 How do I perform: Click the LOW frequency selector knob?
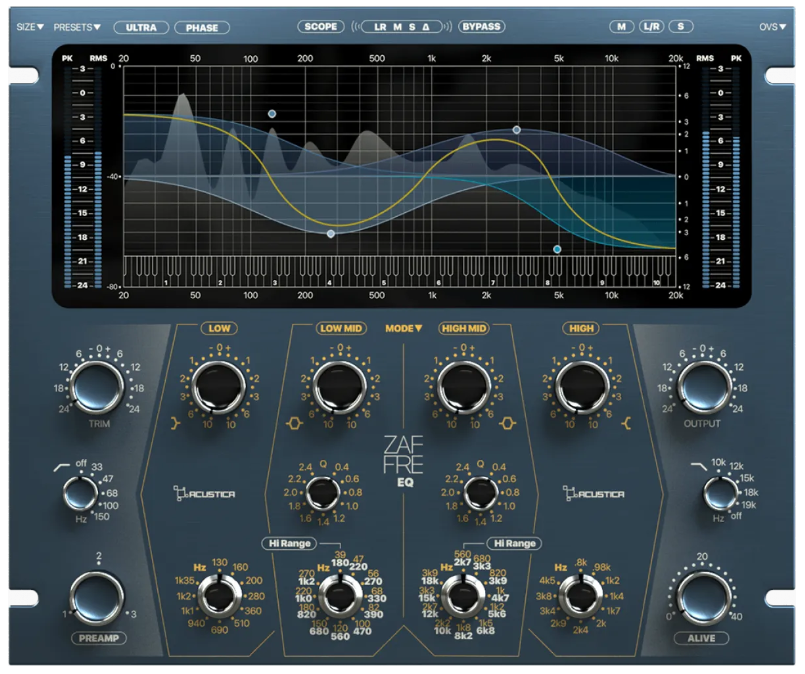tap(220, 596)
